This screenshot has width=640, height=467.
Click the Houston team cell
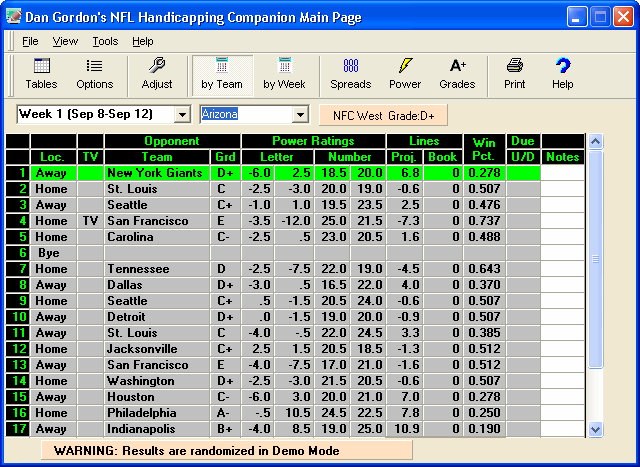point(157,397)
